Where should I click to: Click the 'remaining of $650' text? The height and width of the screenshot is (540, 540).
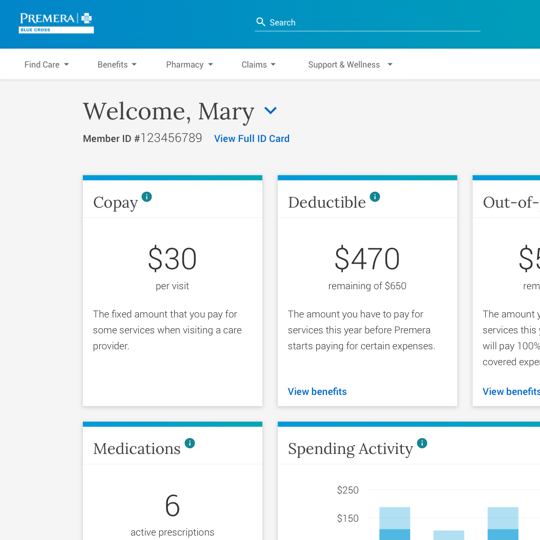(367, 286)
